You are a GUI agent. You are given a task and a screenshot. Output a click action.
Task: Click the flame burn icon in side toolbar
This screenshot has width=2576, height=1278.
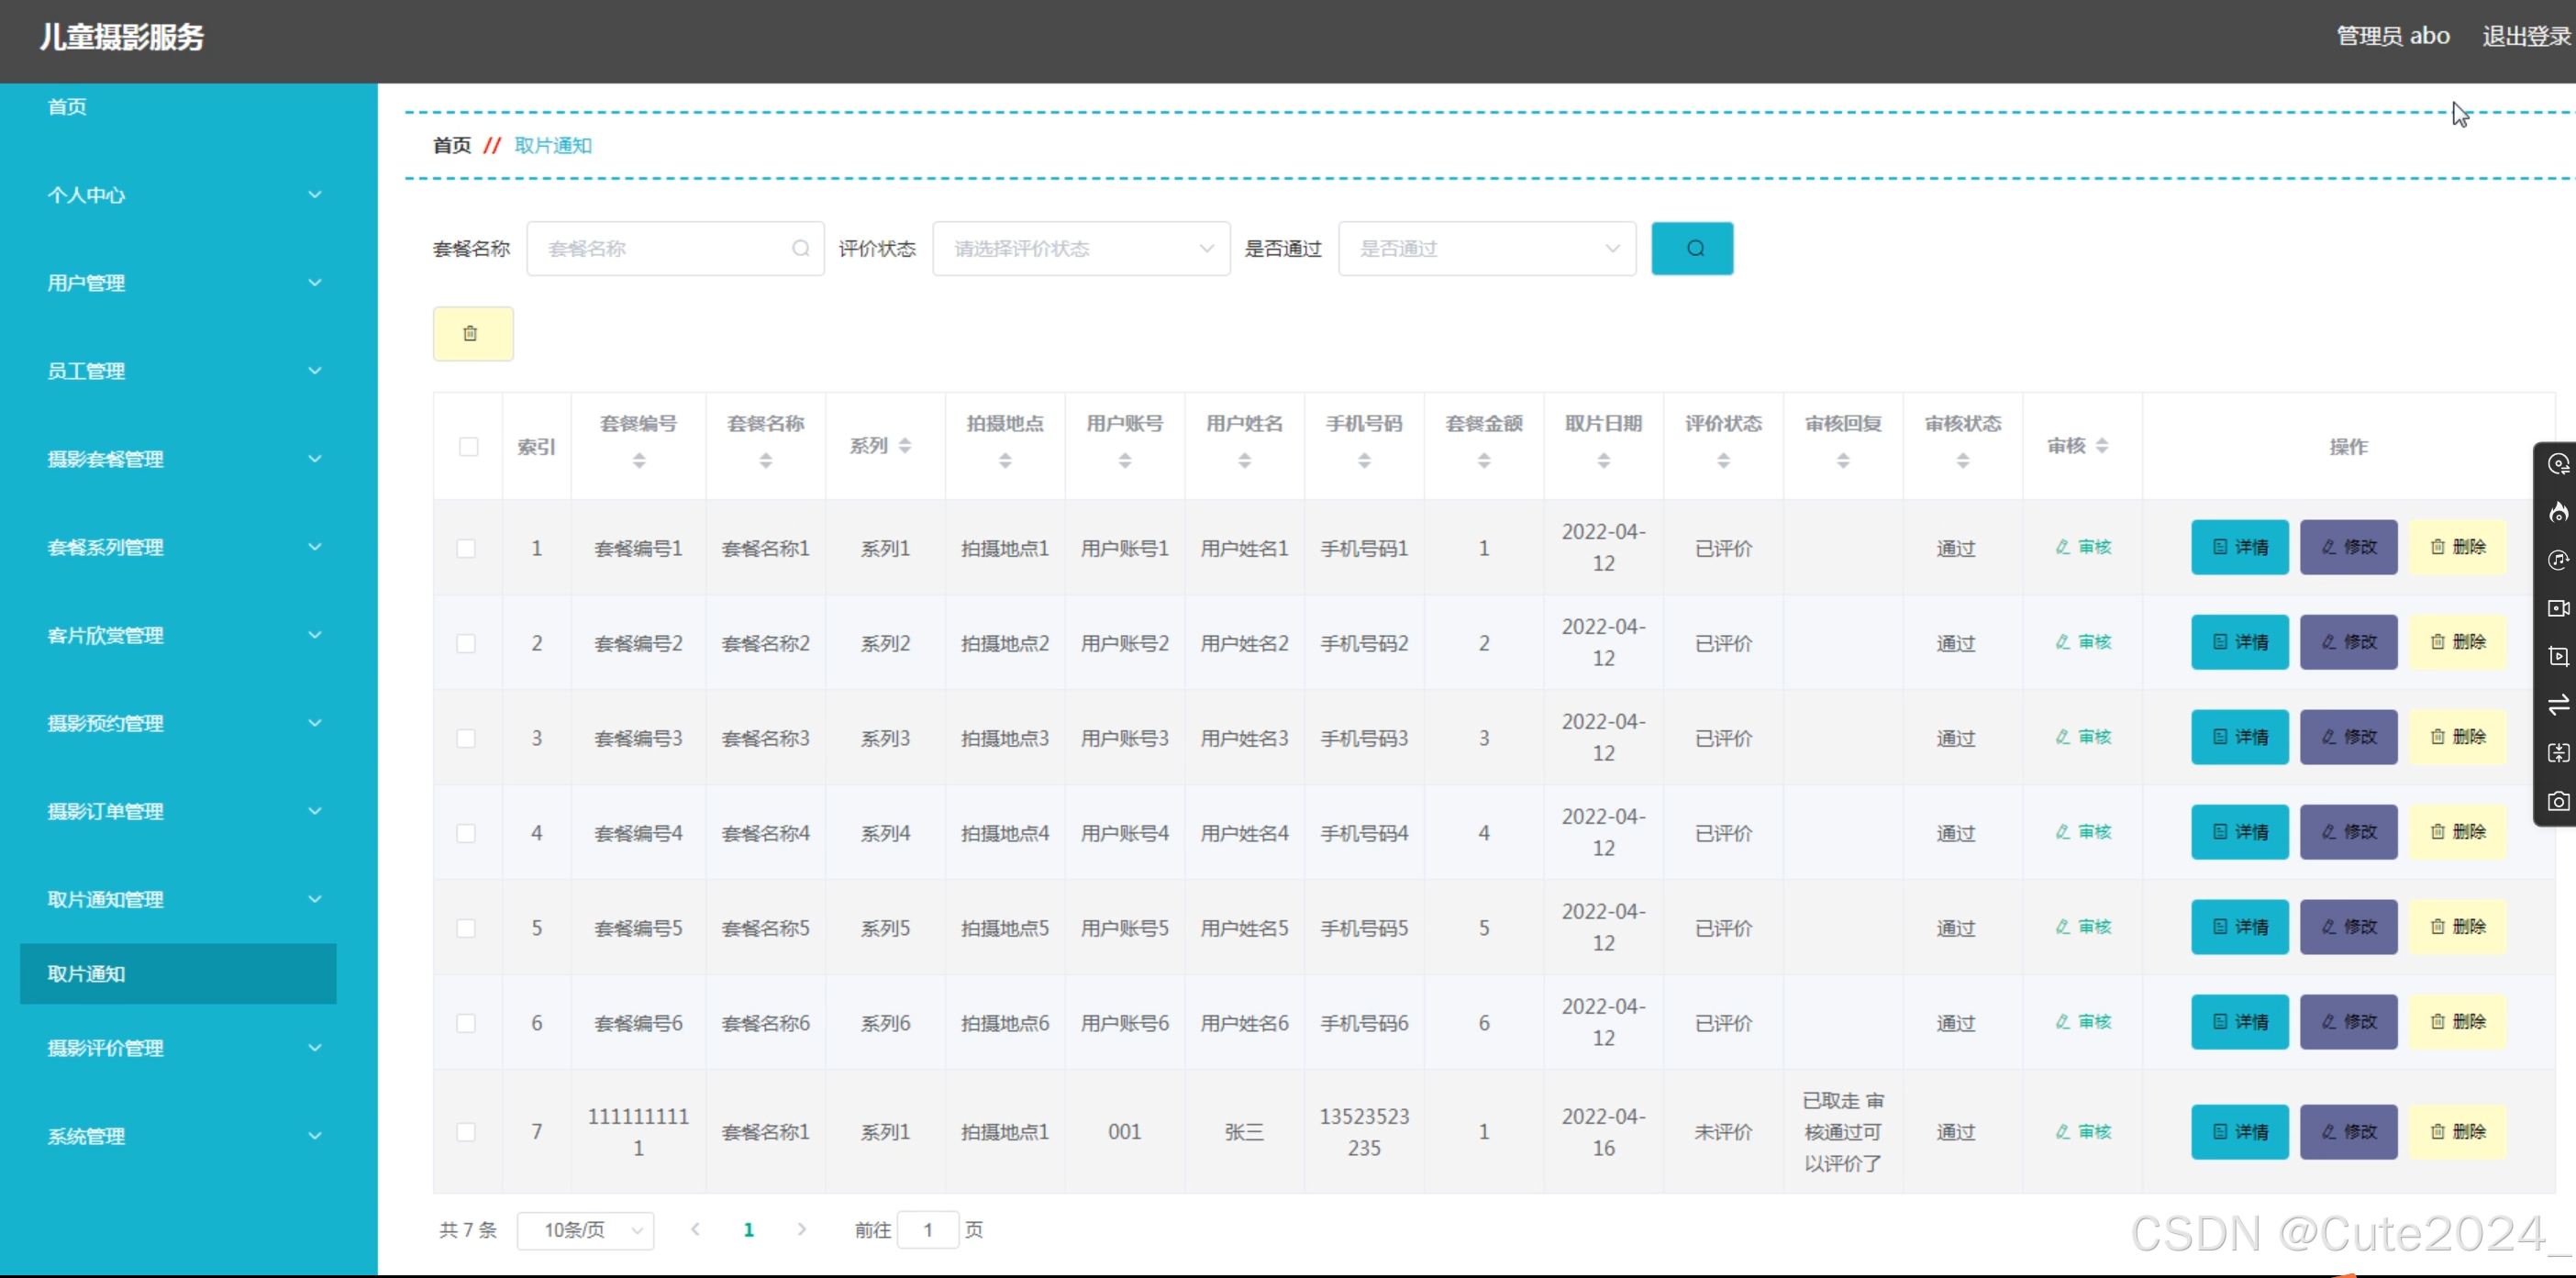click(2558, 513)
